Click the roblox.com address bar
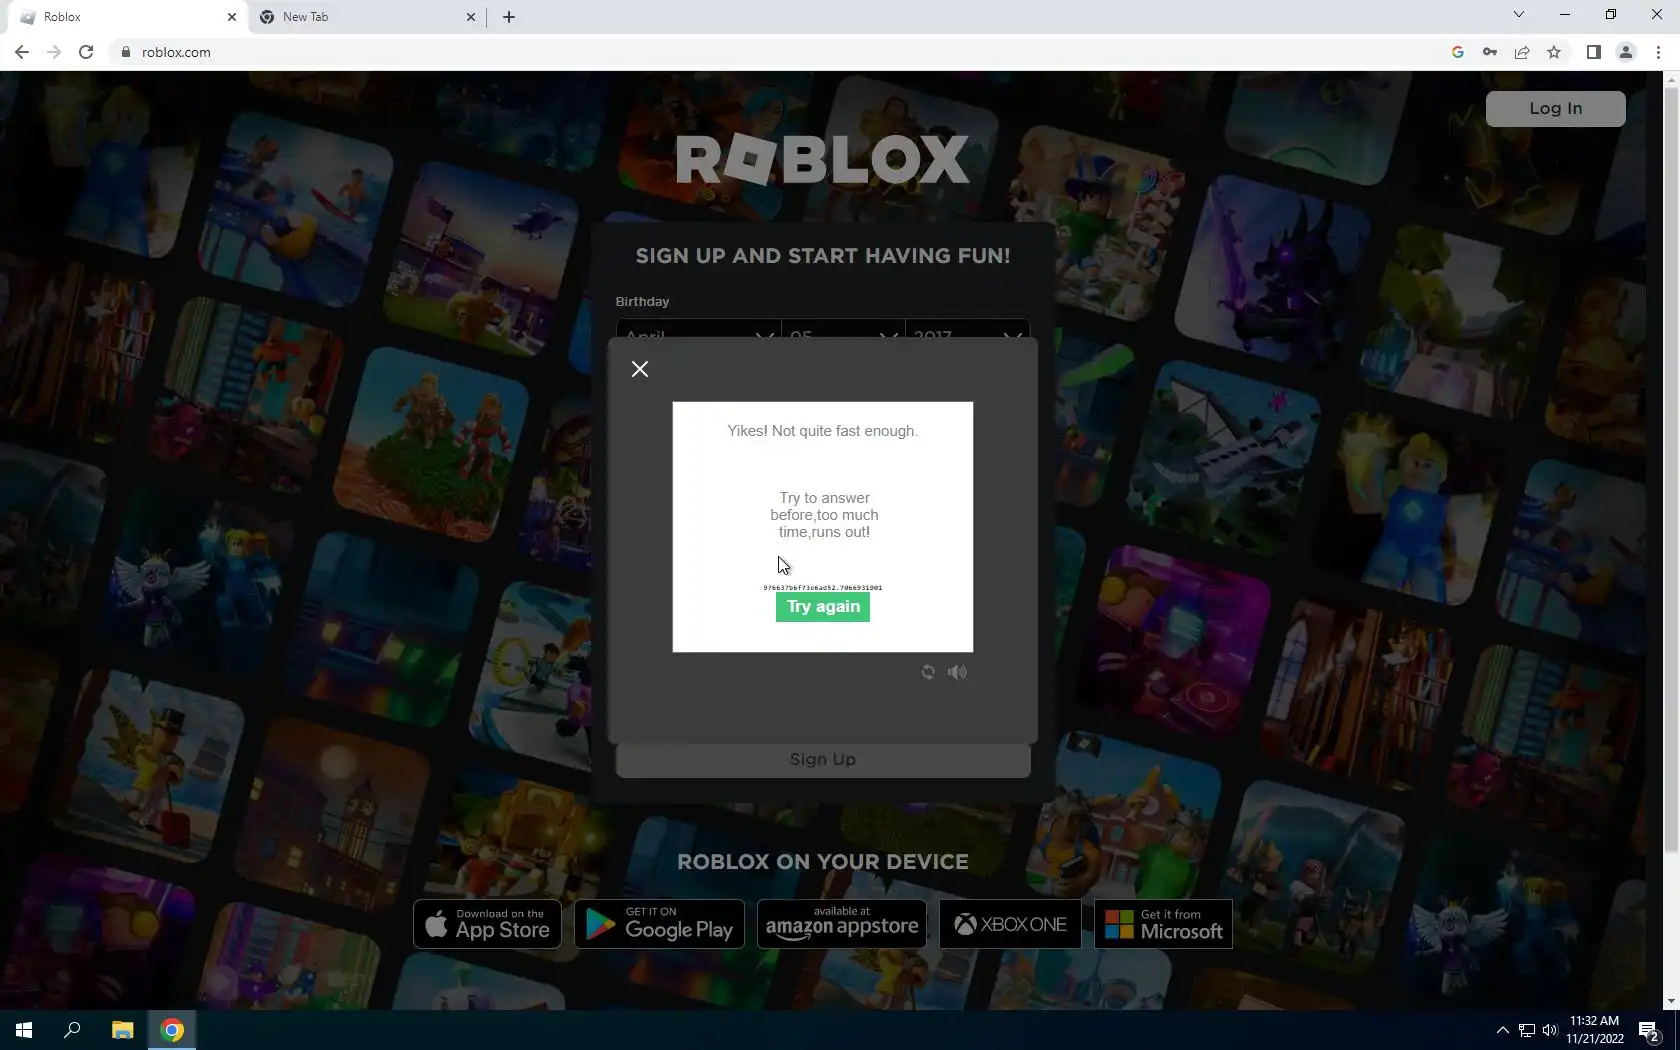 [780, 52]
